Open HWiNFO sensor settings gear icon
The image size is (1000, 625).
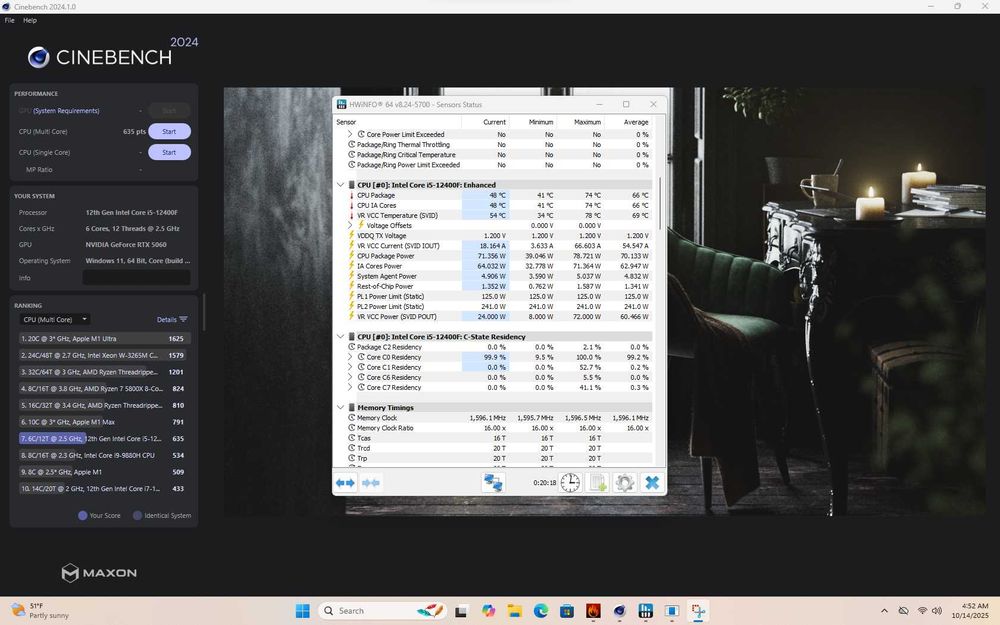(x=625, y=483)
